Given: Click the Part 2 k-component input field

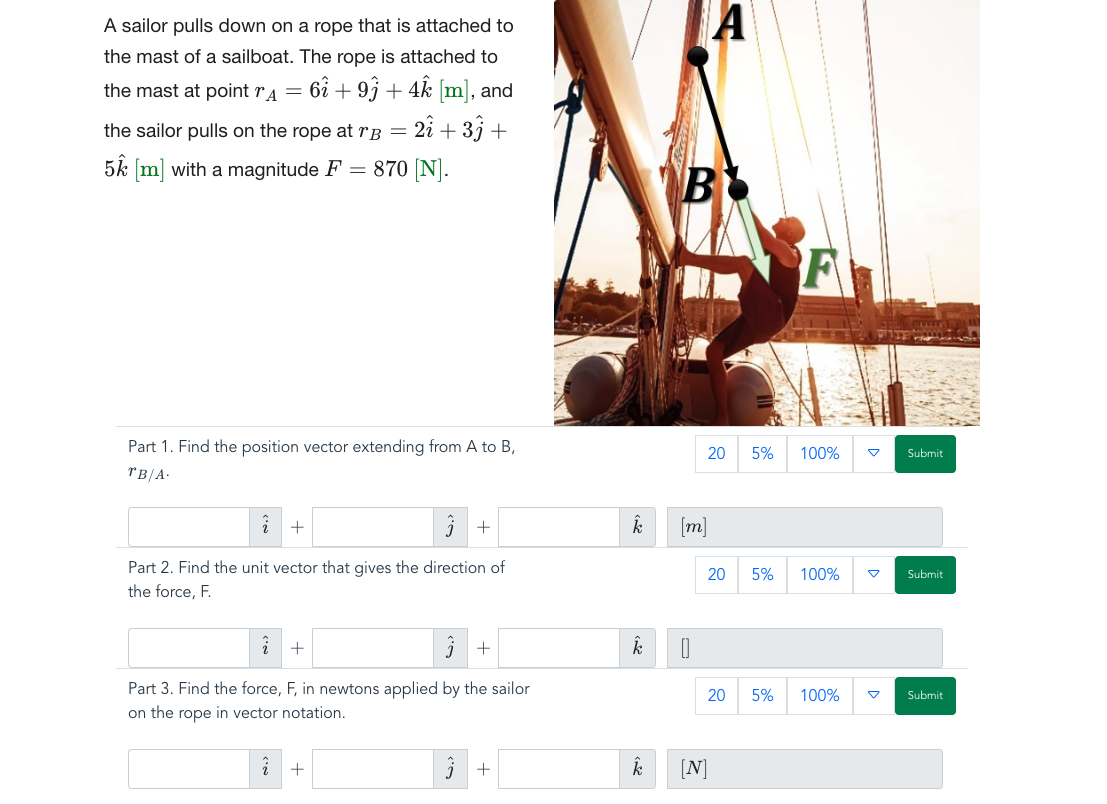Looking at the screenshot, I should click(558, 648).
